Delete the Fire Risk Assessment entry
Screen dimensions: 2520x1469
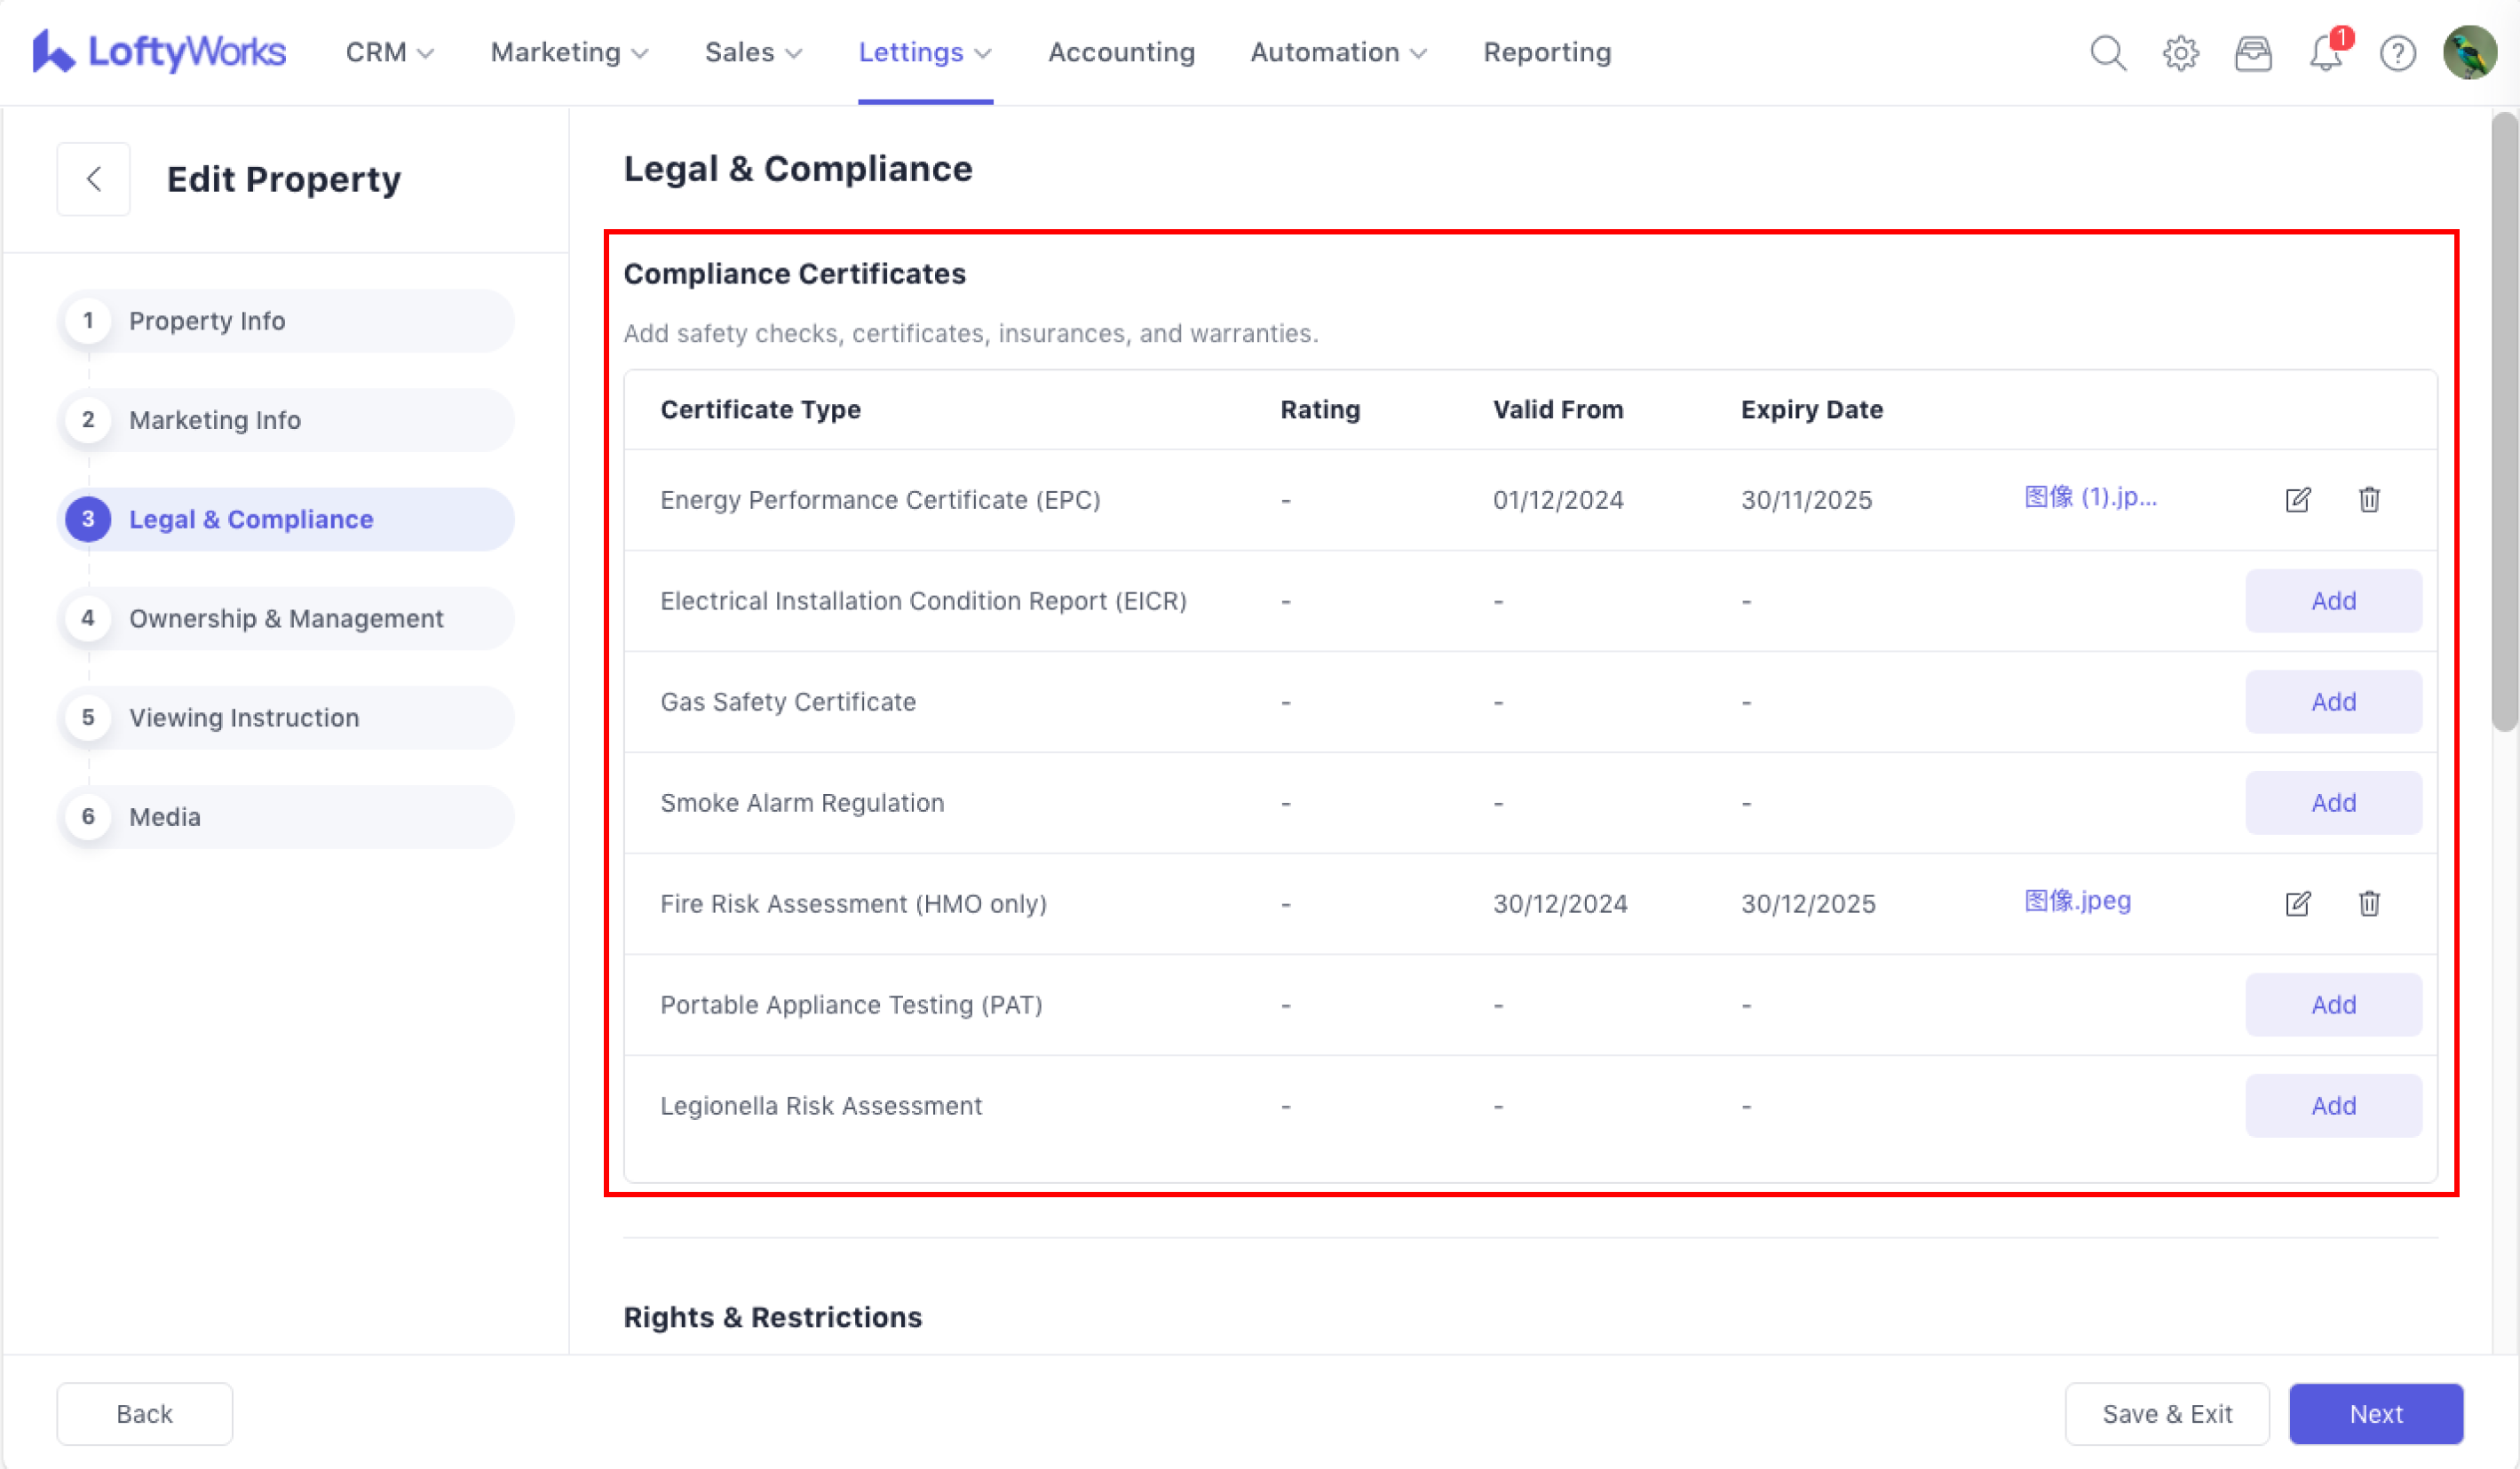[2369, 903]
